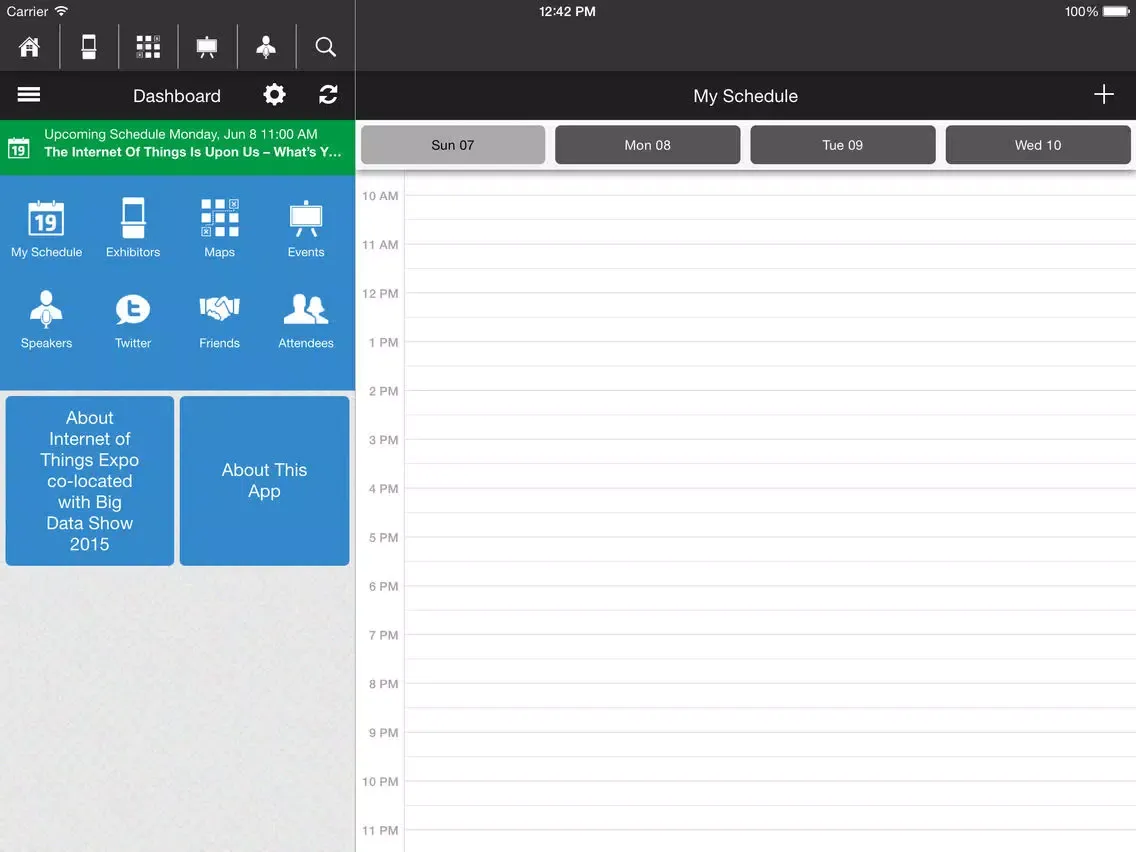The image size is (1136, 852).
Task: Open My Schedule dashboard tile
Action: [x=46, y=229]
